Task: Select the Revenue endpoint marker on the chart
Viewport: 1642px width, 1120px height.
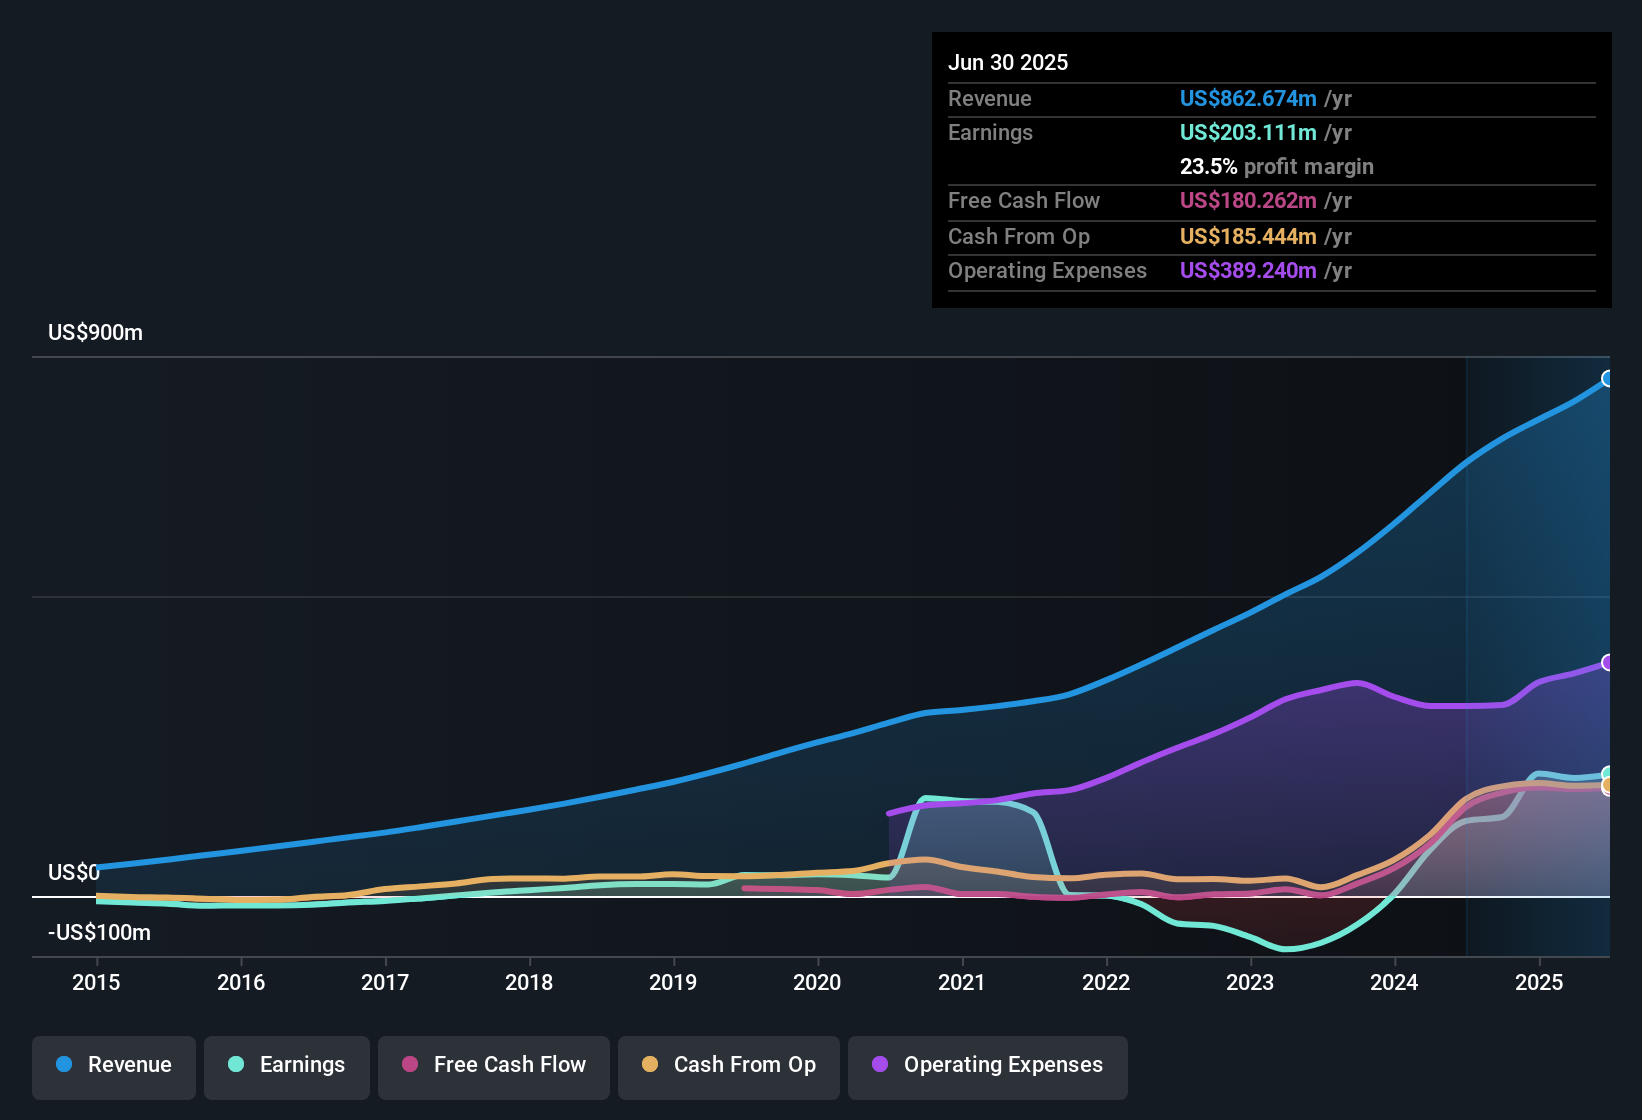Action: [1608, 379]
